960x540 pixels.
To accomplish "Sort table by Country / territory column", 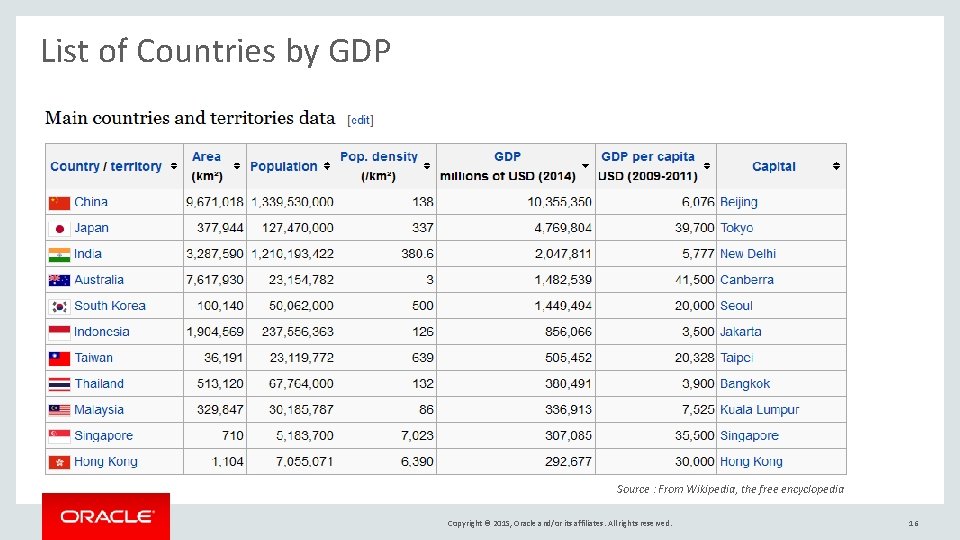I will pos(174,166).
